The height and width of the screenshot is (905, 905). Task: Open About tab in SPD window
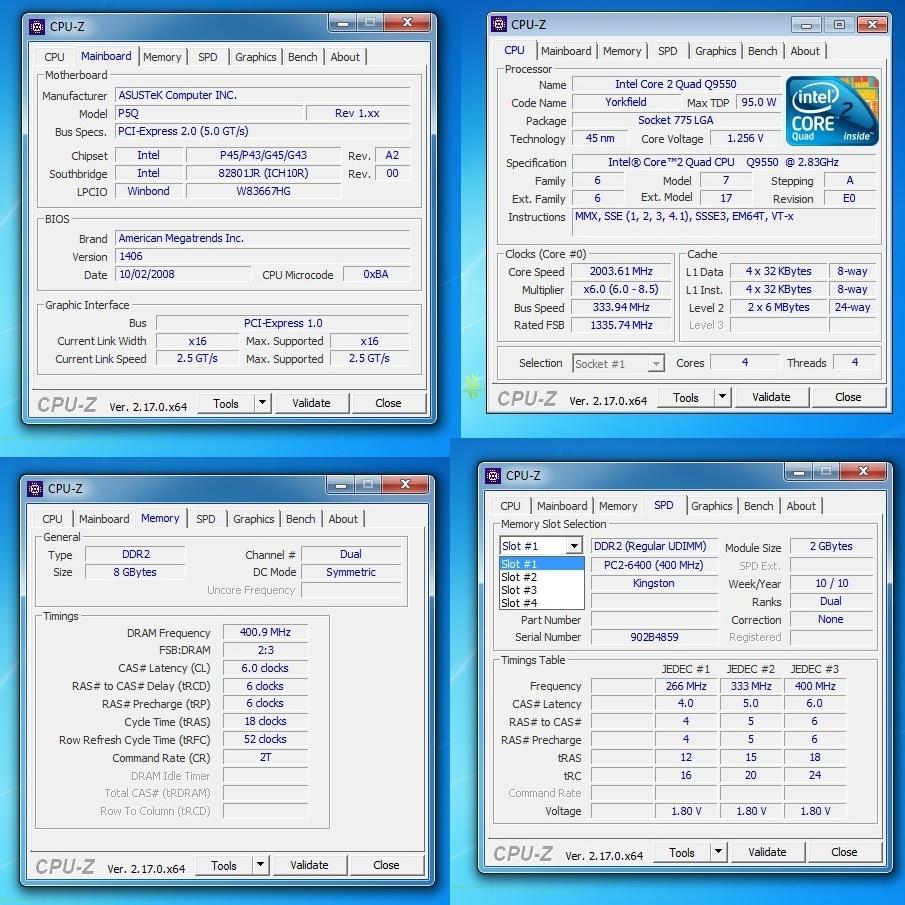click(x=801, y=506)
